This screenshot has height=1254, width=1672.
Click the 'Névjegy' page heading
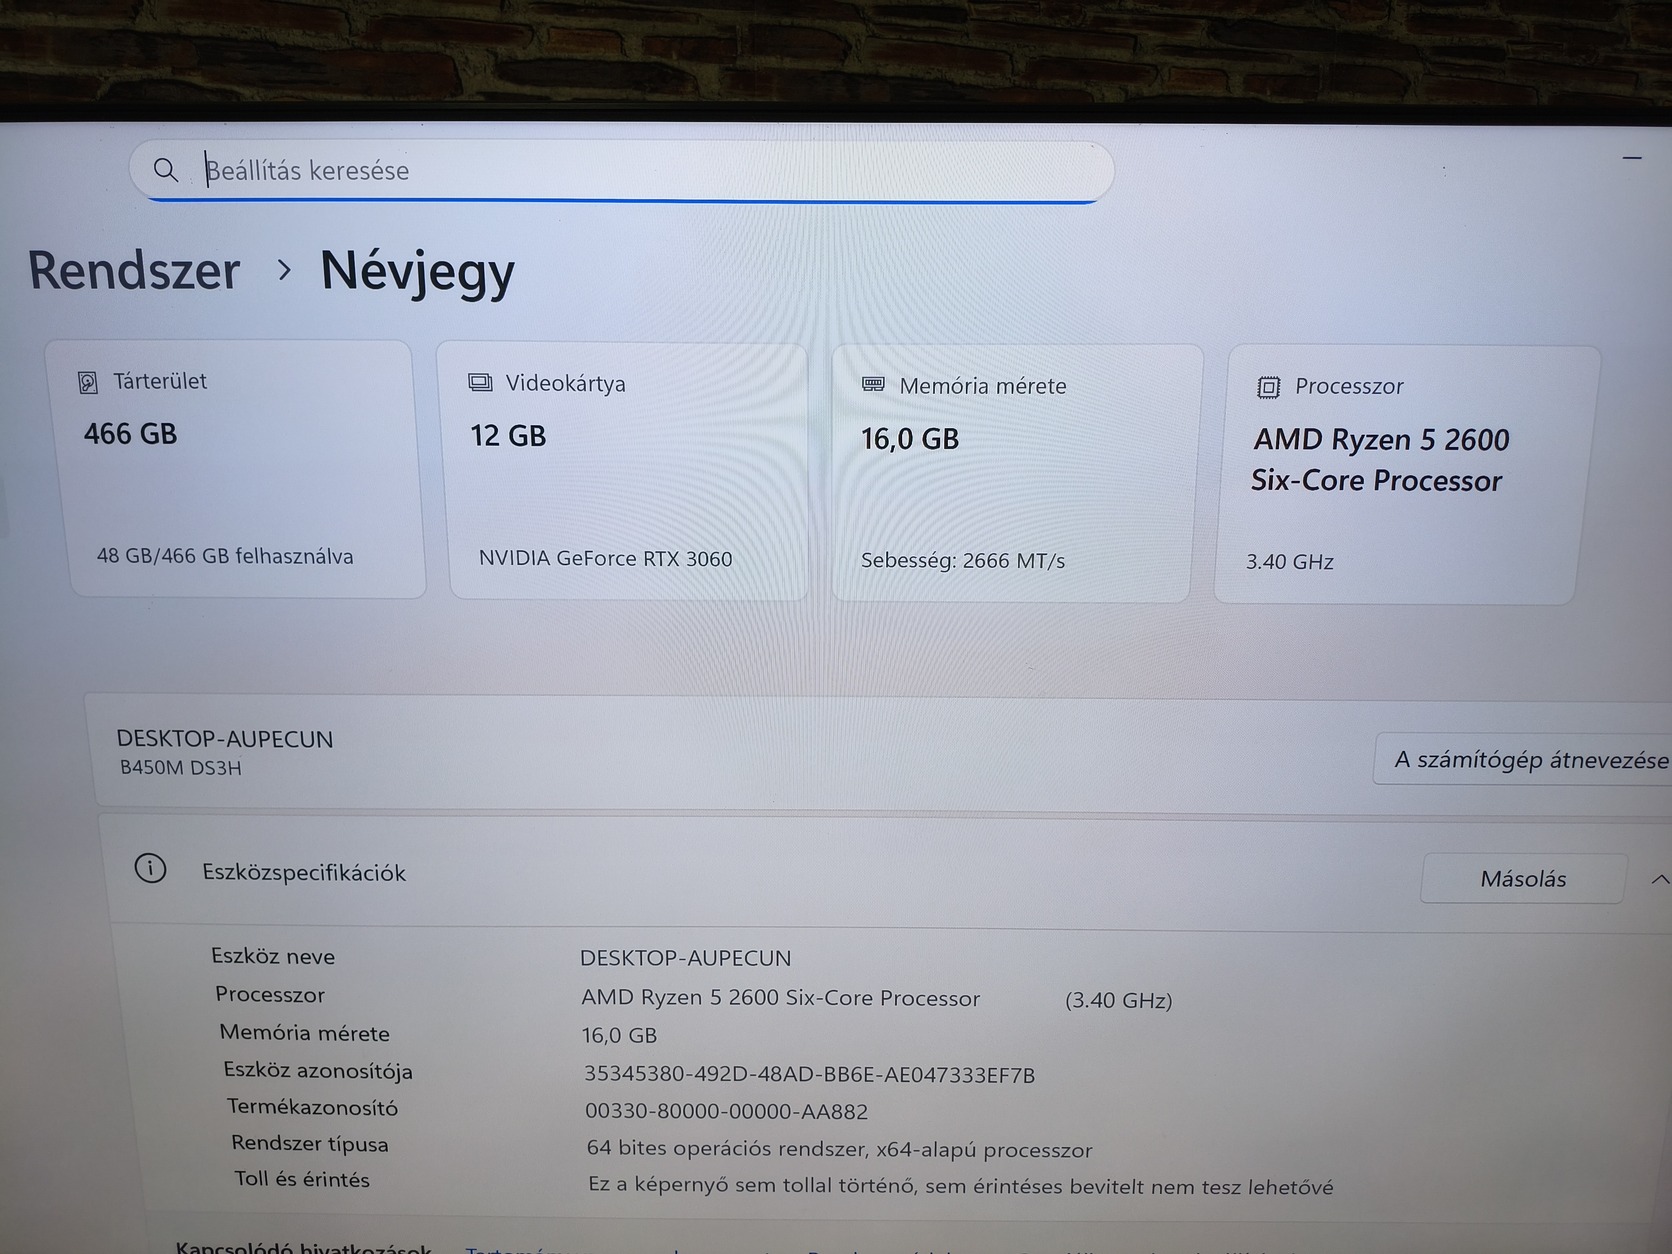click(417, 272)
